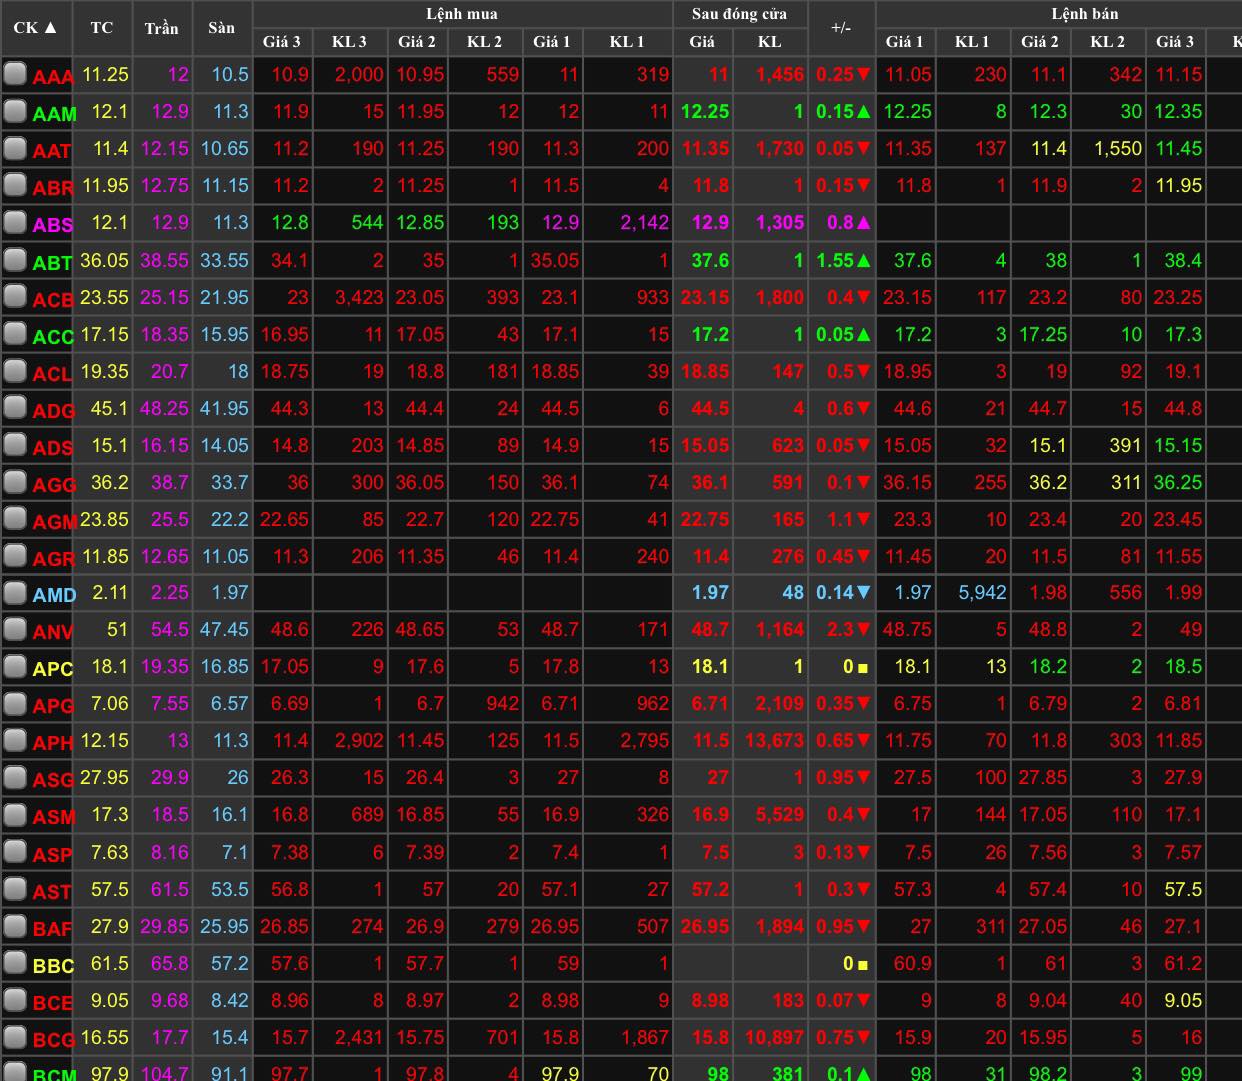Image resolution: width=1242 pixels, height=1081 pixels.
Task: Open stock symbol ABT
Action: pyautogui.click(x=52, y=262)
